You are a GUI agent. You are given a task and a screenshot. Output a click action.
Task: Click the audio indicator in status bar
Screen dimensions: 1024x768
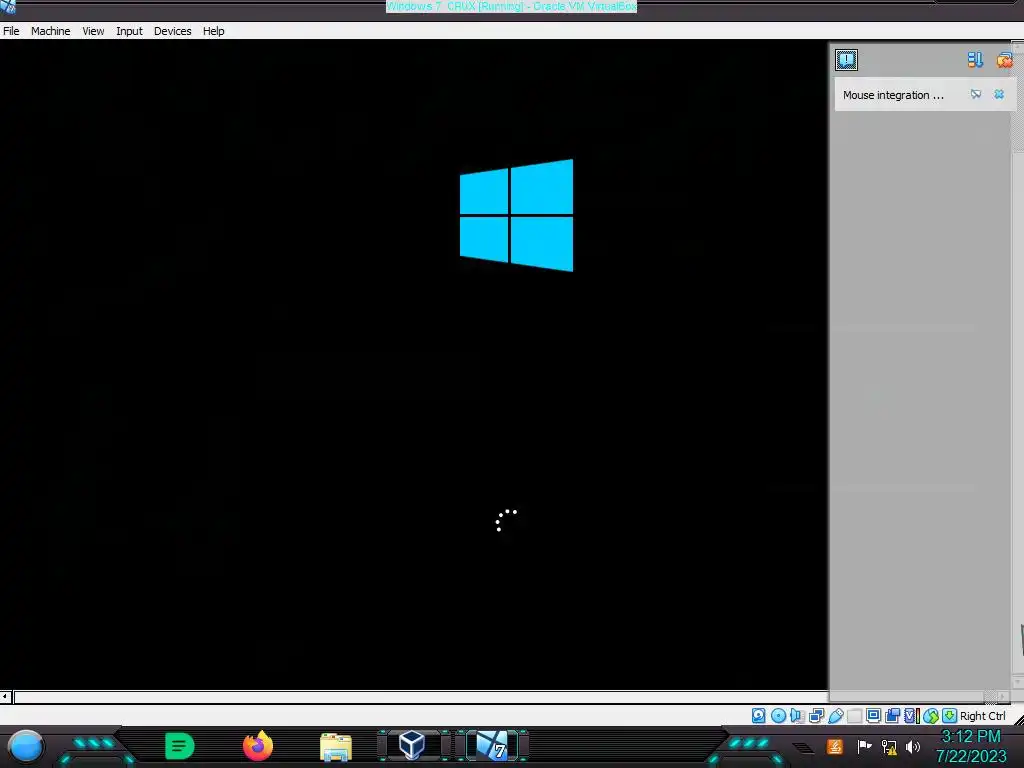[x=797, y=716]
